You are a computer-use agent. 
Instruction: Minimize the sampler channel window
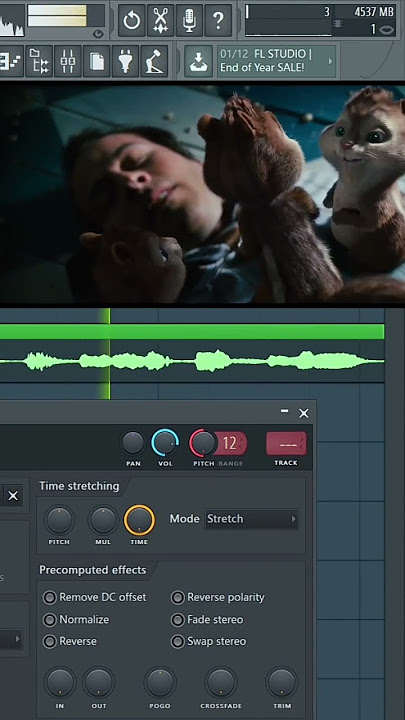tap(285, 411)
